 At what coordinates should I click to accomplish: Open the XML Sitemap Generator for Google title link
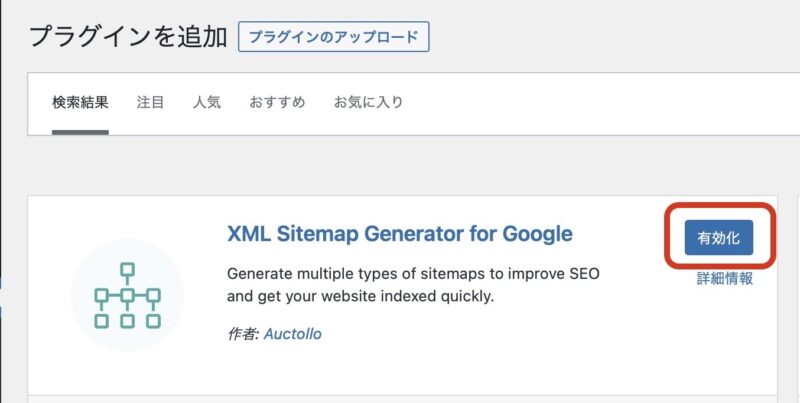tap(399, 234)
